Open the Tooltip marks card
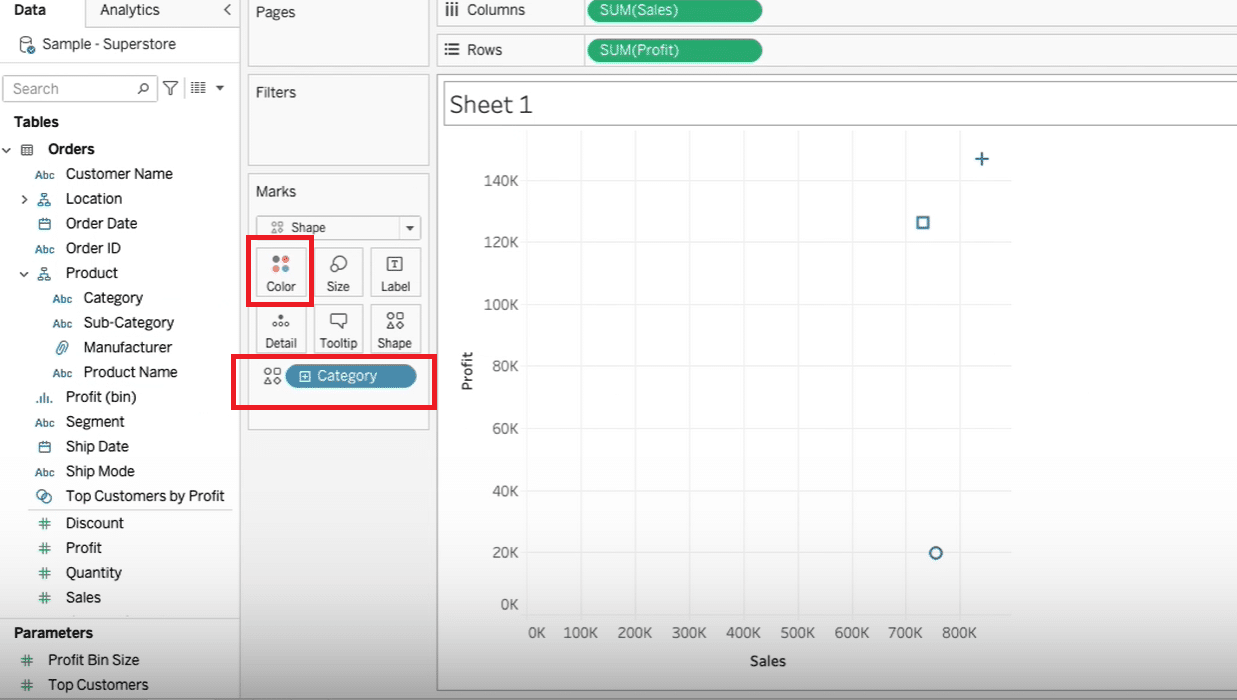1237x700 pixels. tap(338, 329)
